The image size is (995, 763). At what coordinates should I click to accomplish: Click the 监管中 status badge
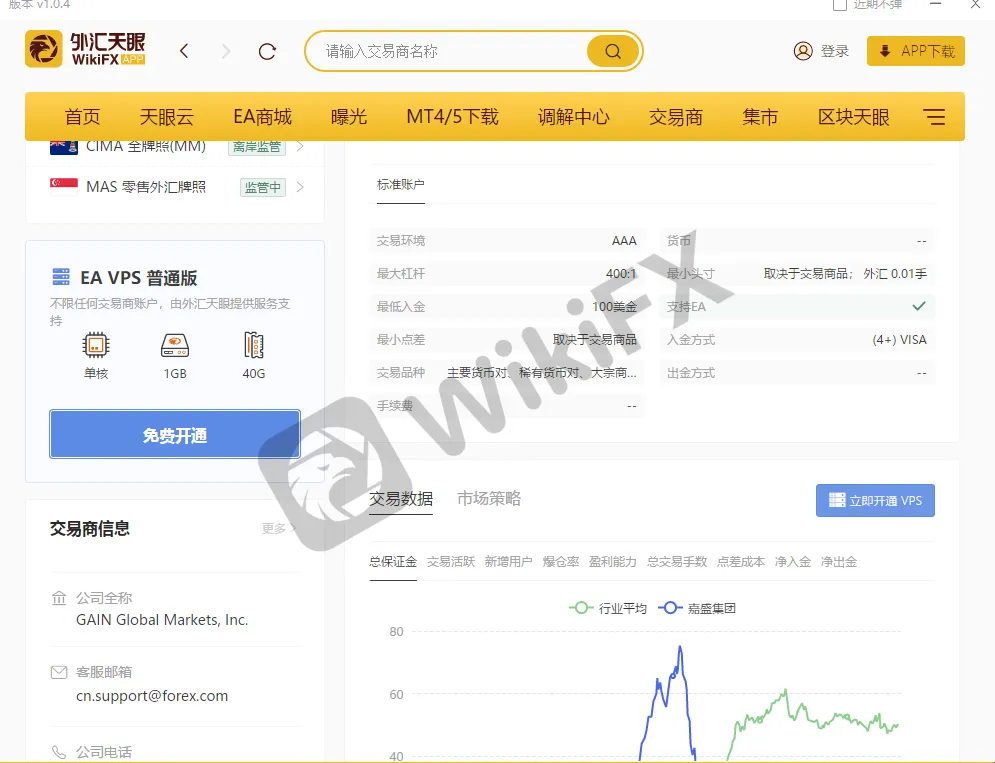pos(262,187)
